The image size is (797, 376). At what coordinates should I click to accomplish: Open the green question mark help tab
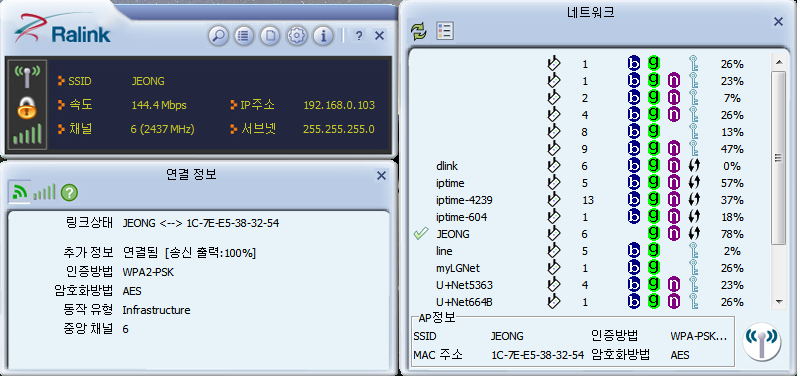click(69, 193)
